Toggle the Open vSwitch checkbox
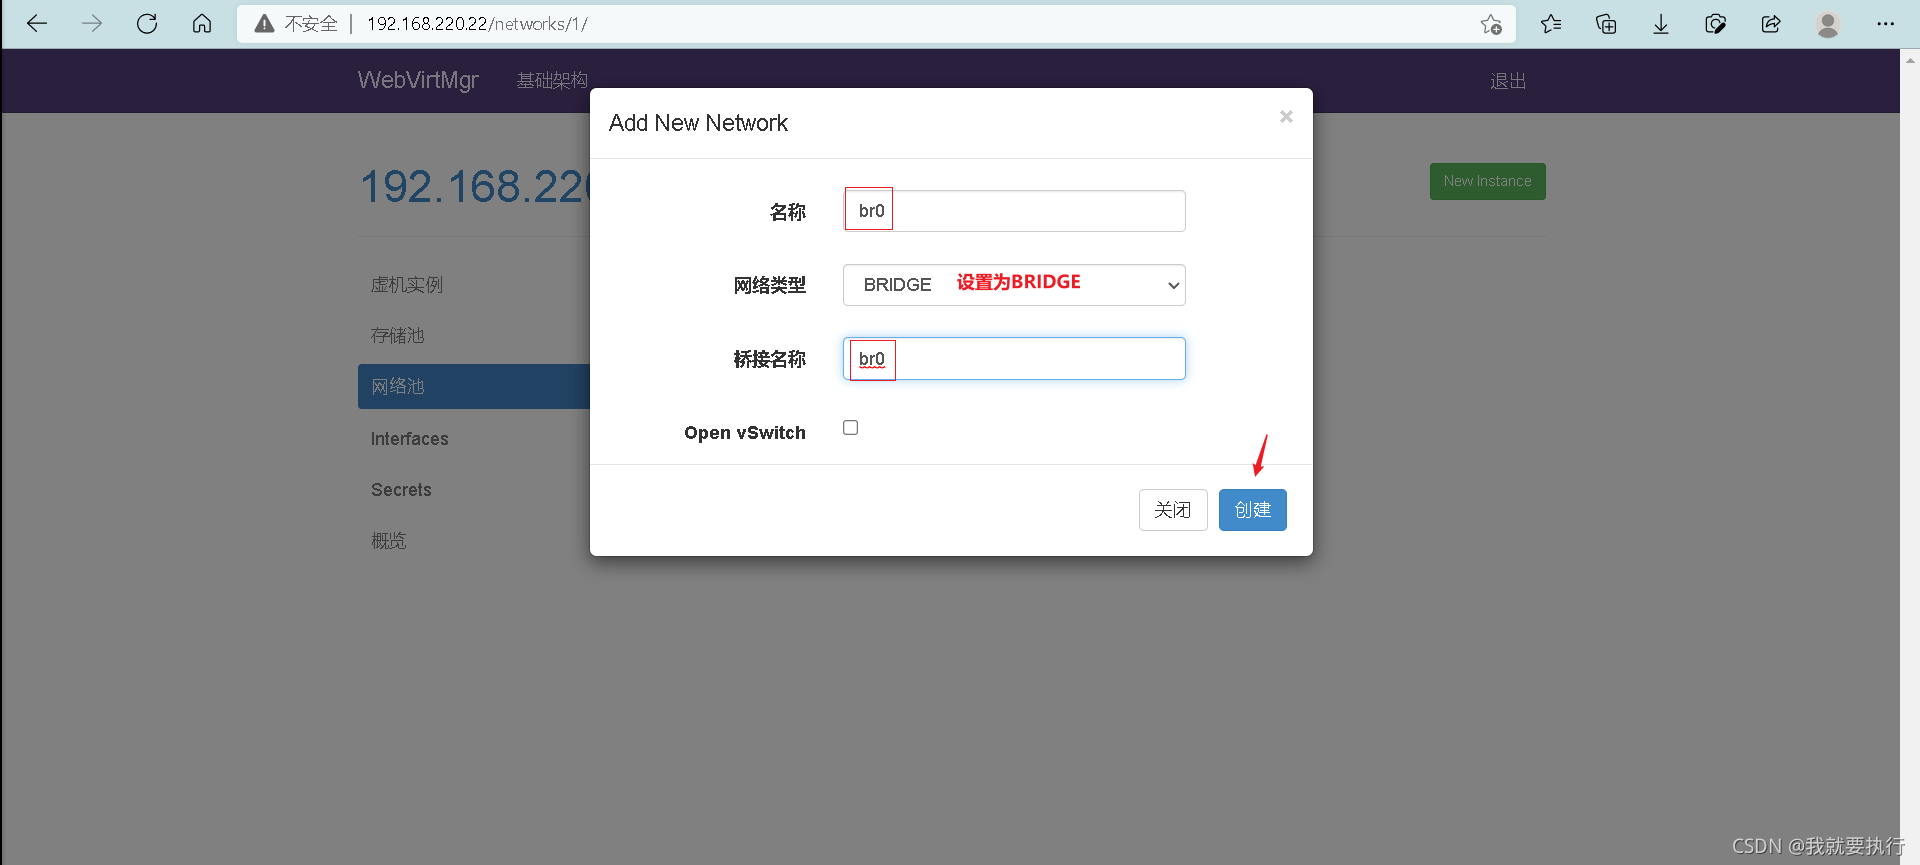The width and height of the screenshot is (1920, 865). point(850,428)
